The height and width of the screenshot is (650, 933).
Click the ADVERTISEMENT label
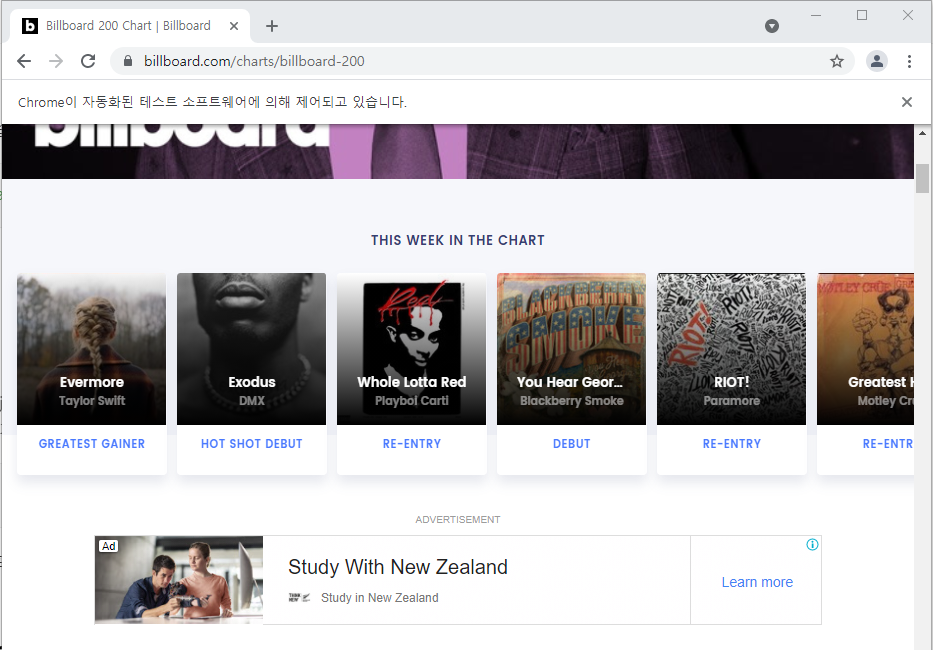(458, 520)
